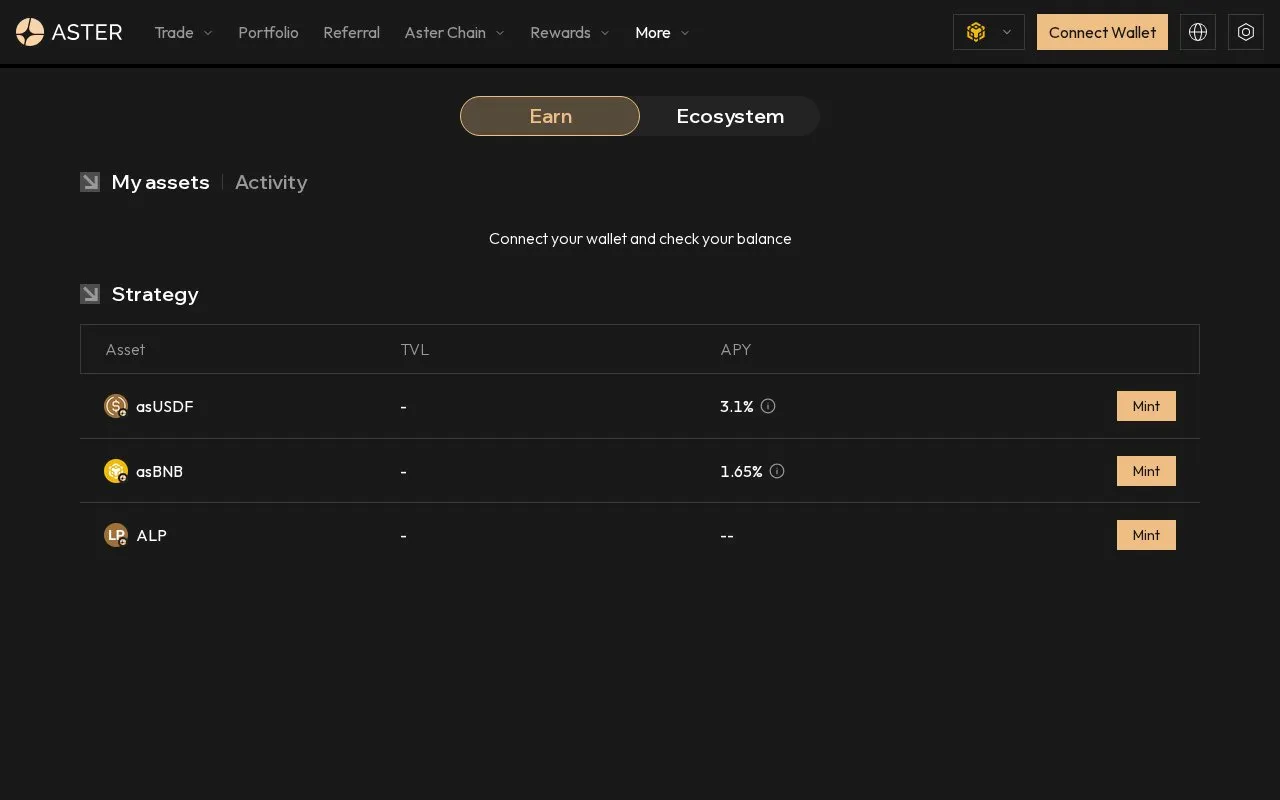Viewport: 1280px width, 800px height.
Task: Select the My assets tab
Action: pyautogui.click(x=161, y=182)
